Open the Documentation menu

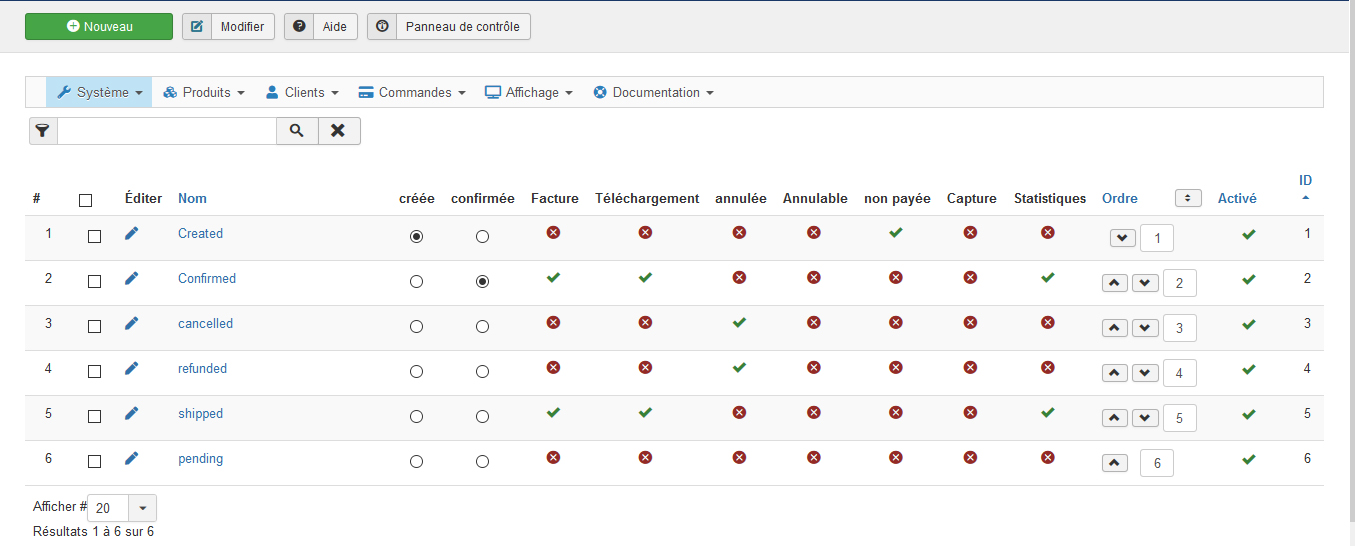pos(653,92)
